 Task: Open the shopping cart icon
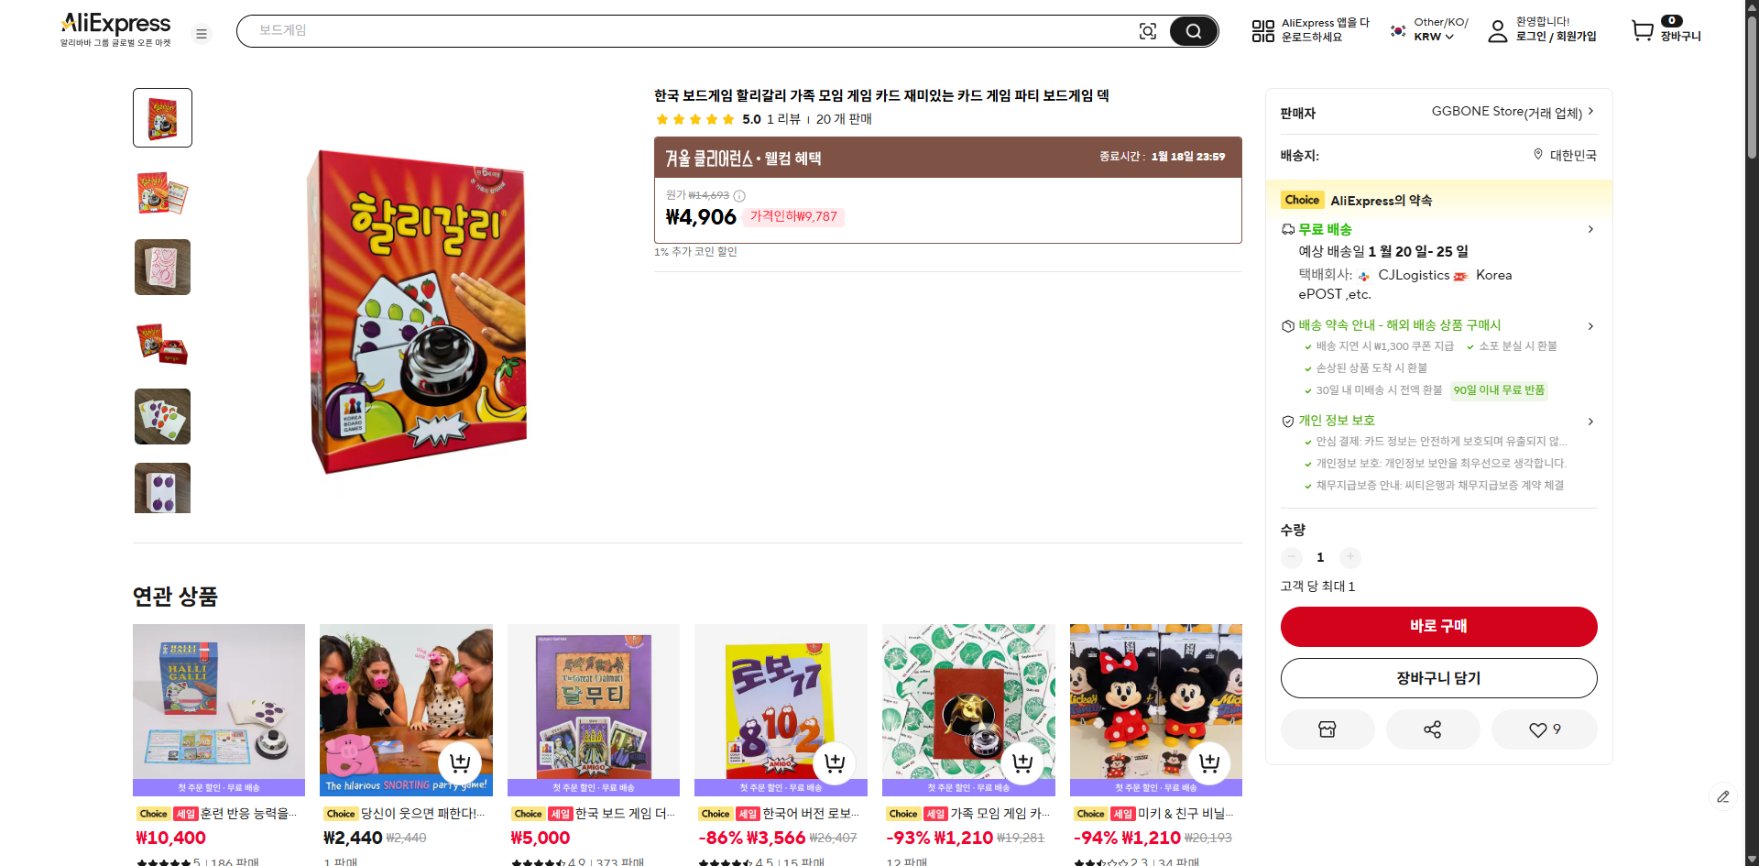coord(1642,31)
